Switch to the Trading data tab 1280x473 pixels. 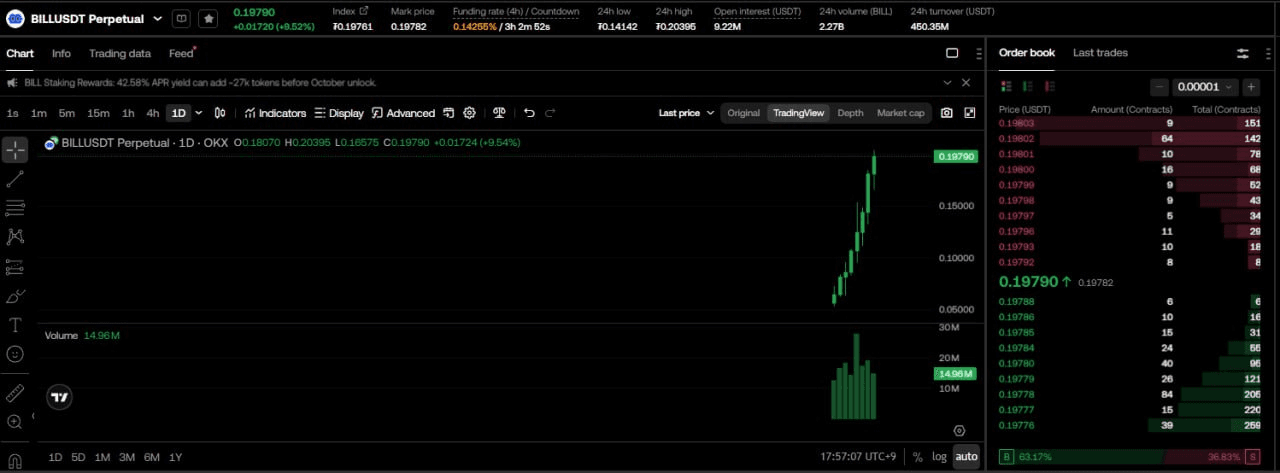point(120,53)
